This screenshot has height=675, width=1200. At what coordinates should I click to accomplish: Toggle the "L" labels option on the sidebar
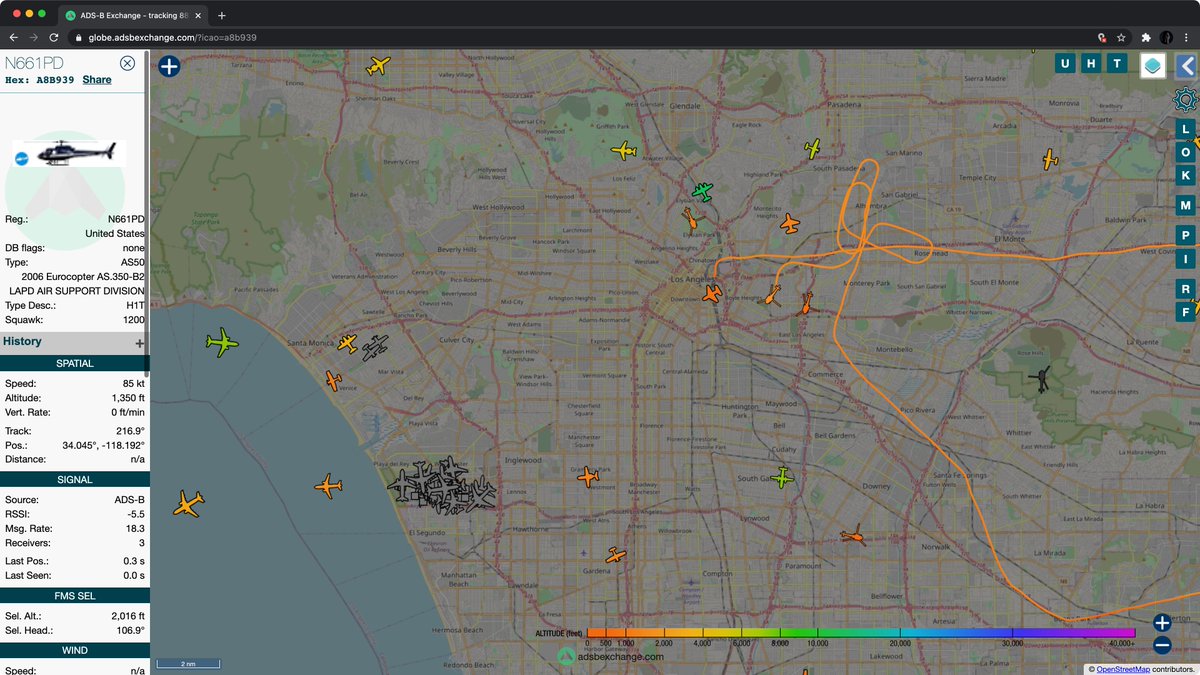[1186, 129]
